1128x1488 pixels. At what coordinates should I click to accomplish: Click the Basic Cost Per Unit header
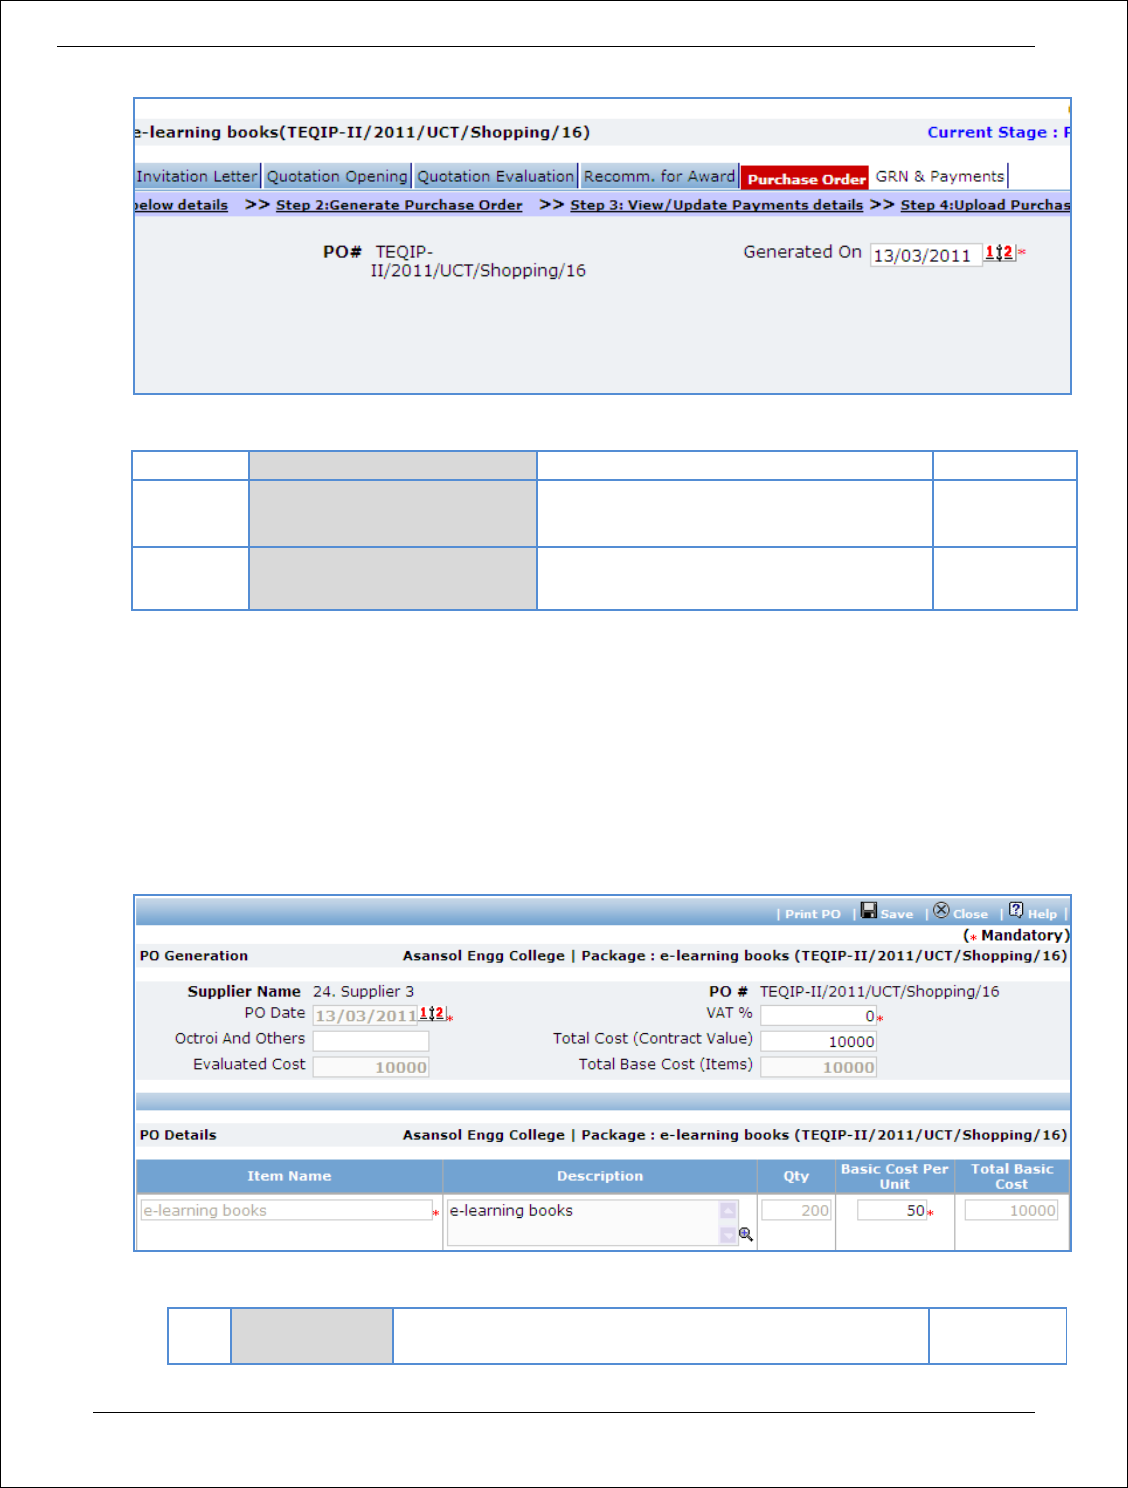point(895,1176)
